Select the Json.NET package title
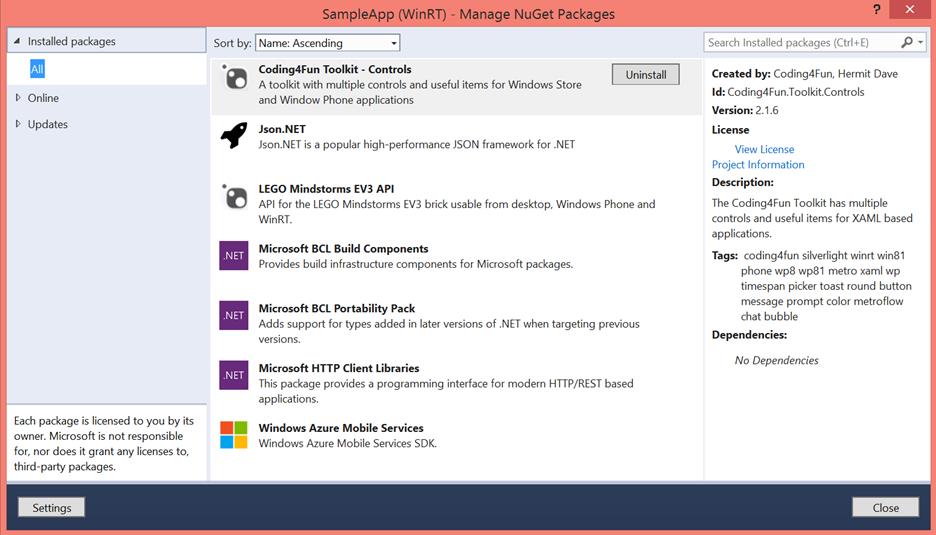The height and width of the screenshot is (535, 936). point(282,129)
